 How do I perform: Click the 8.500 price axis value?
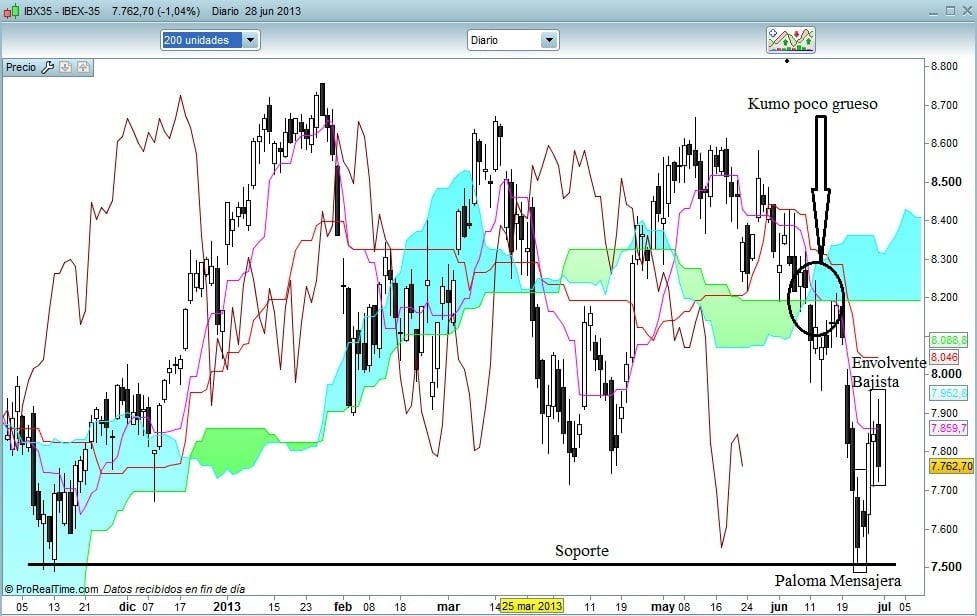pyautogui.click(x=946, y=182)
